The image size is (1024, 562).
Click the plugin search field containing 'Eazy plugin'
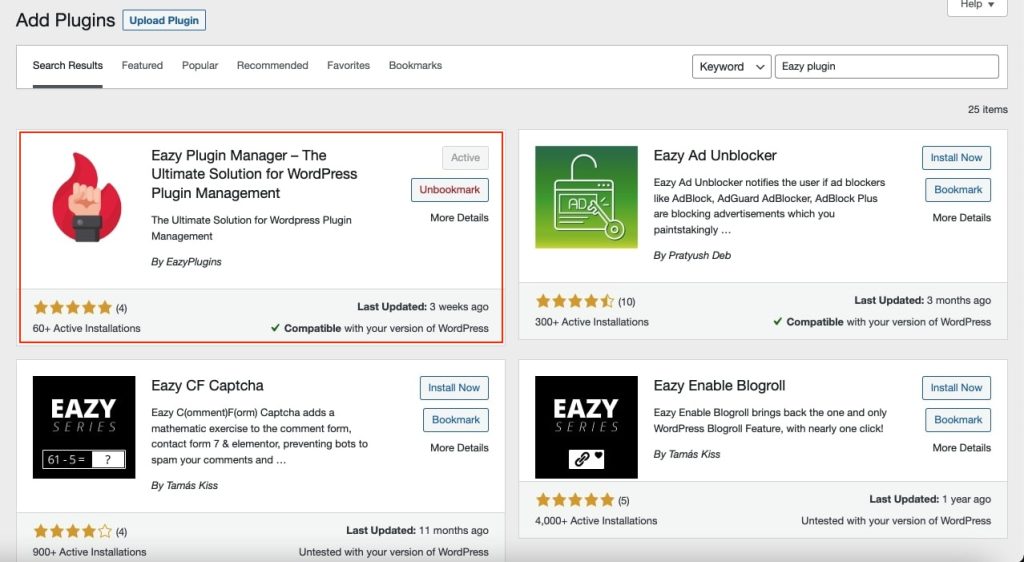tap(886, 67)
